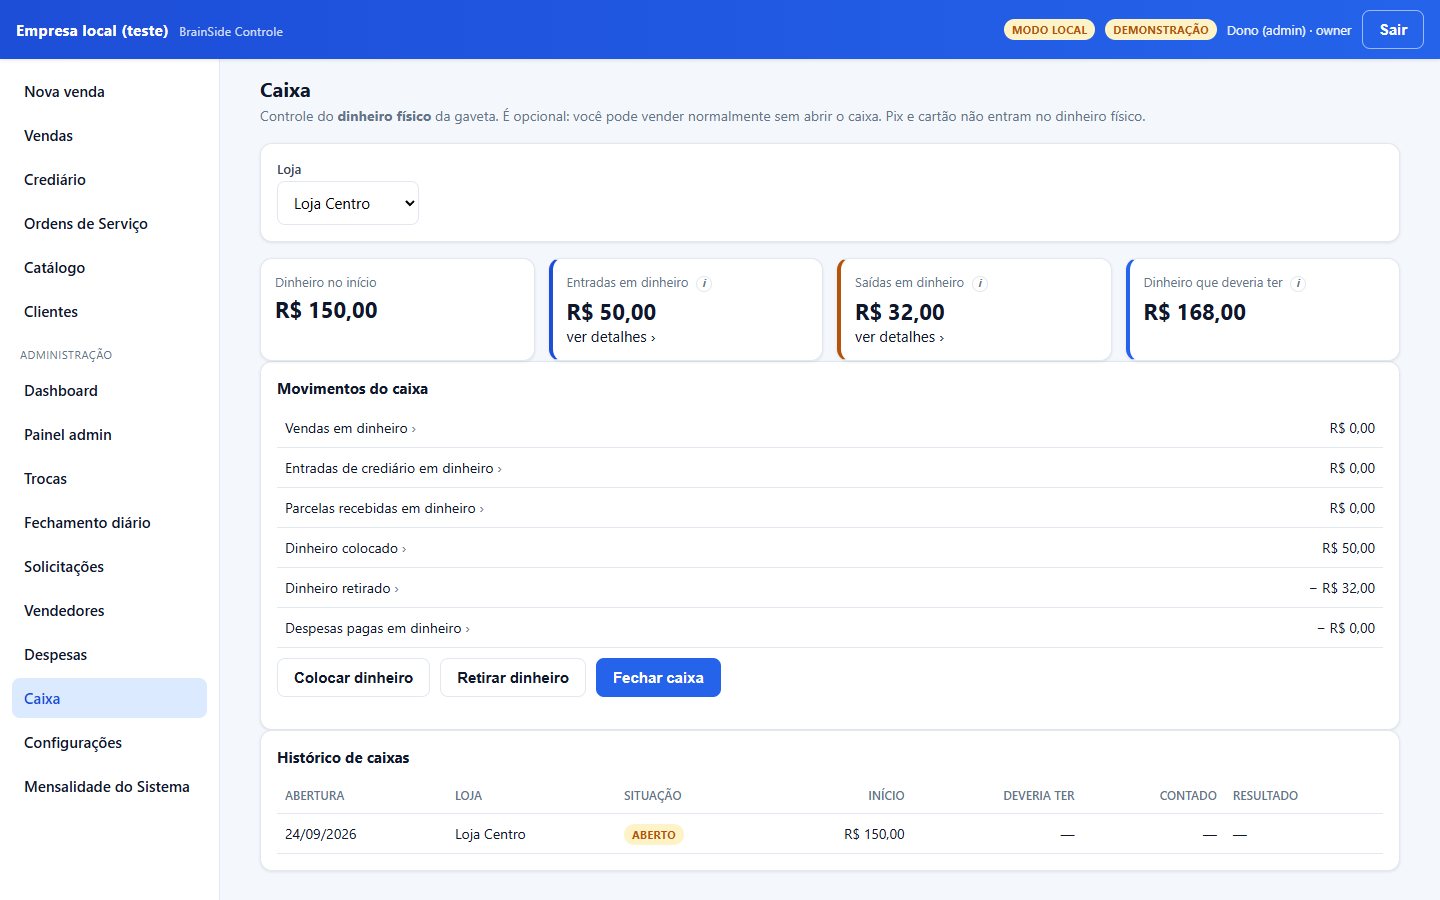This screenshot has width=1440, height=900.
Task: Open Vendedores in the sidebar
Action: click(109, 610)
